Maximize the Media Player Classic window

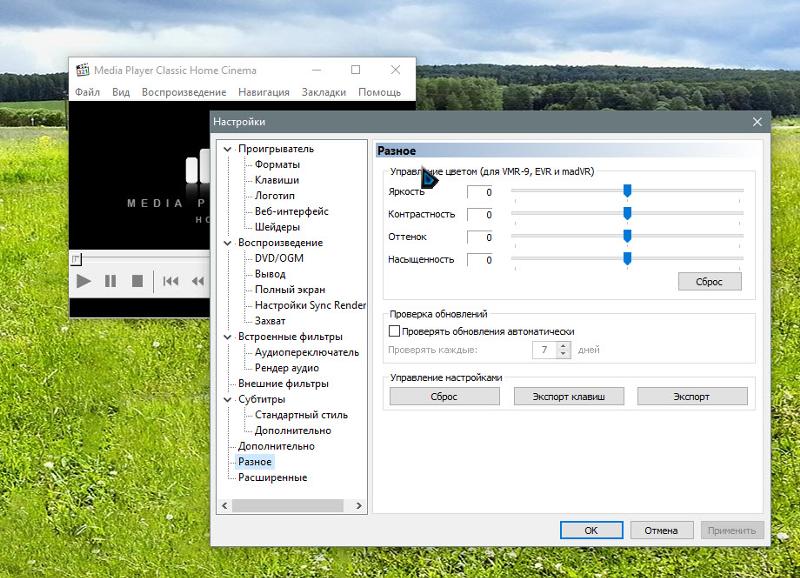(356, 70)
